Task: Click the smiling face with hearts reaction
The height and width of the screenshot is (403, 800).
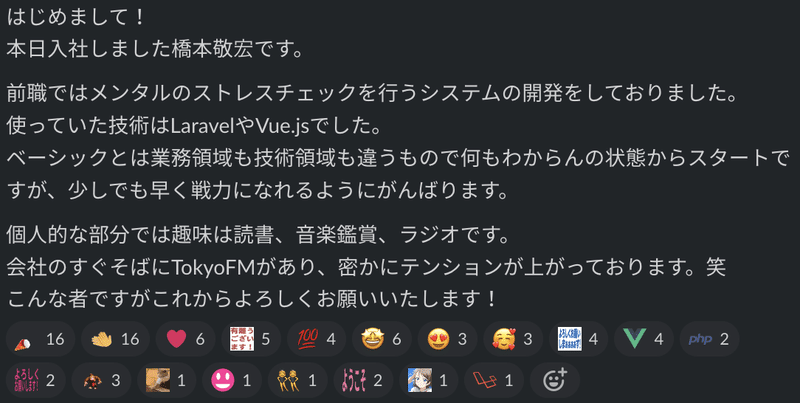Action: 513,339
